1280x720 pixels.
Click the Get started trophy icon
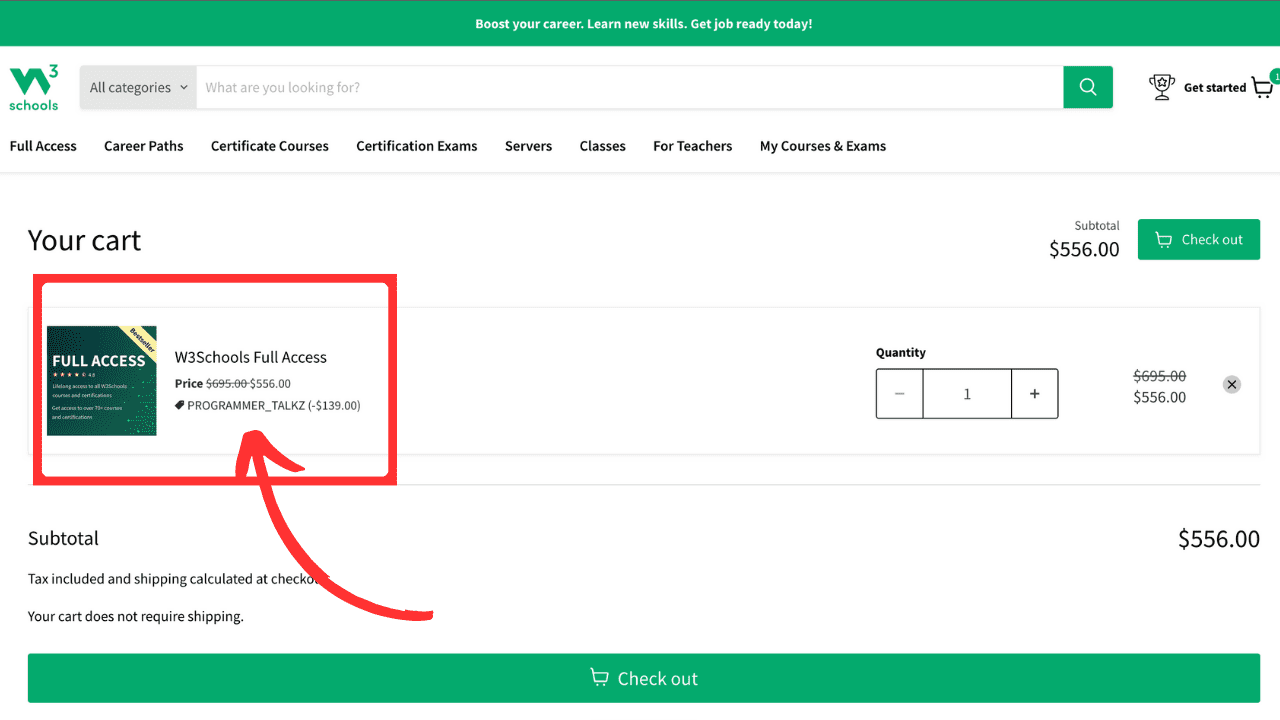[x=1161, y=86]
